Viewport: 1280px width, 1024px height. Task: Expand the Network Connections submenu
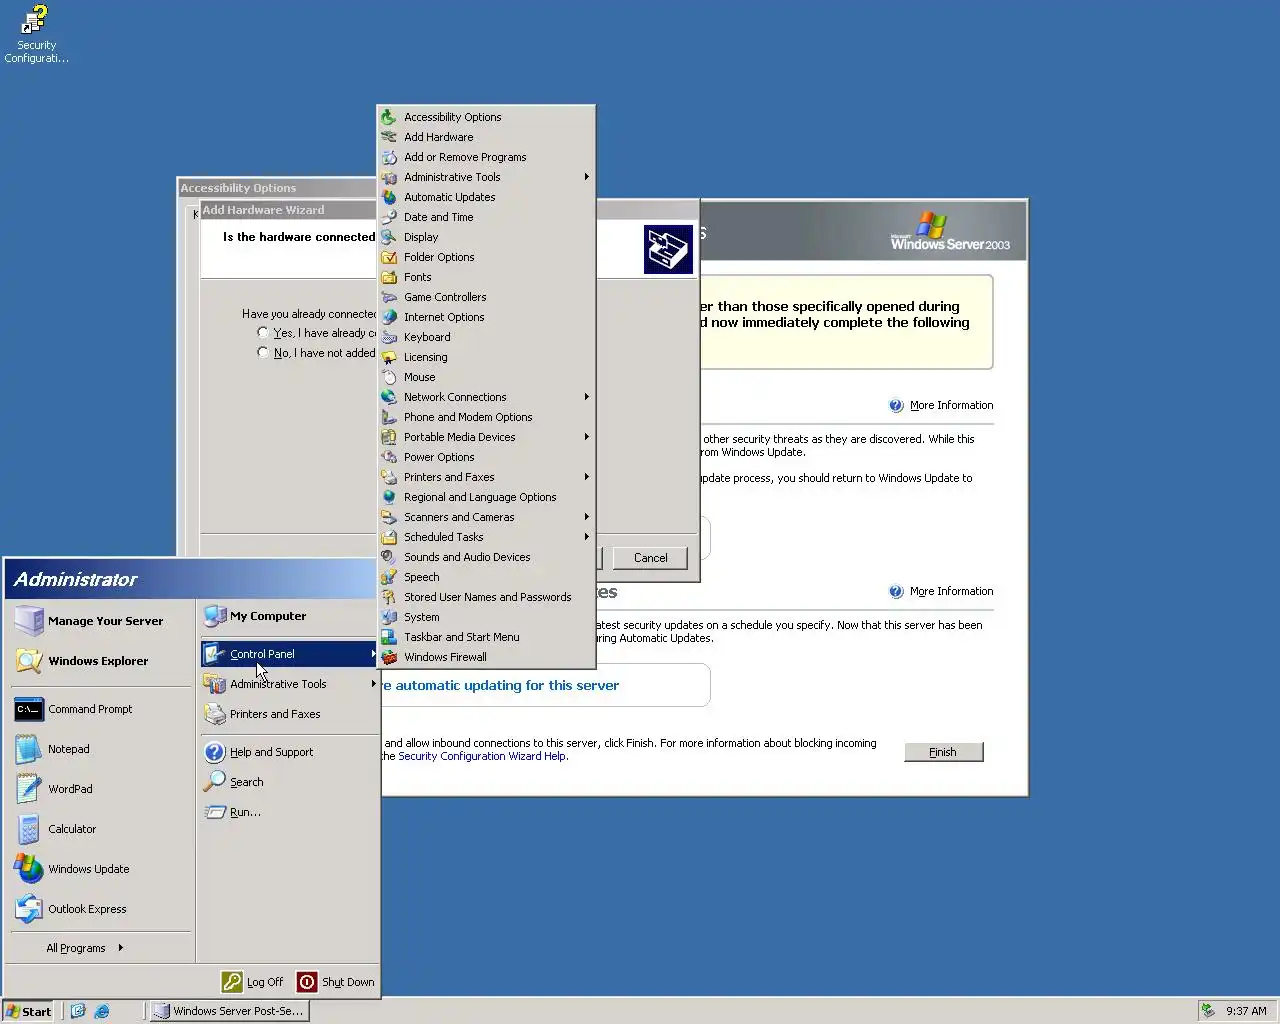(587, 397)
